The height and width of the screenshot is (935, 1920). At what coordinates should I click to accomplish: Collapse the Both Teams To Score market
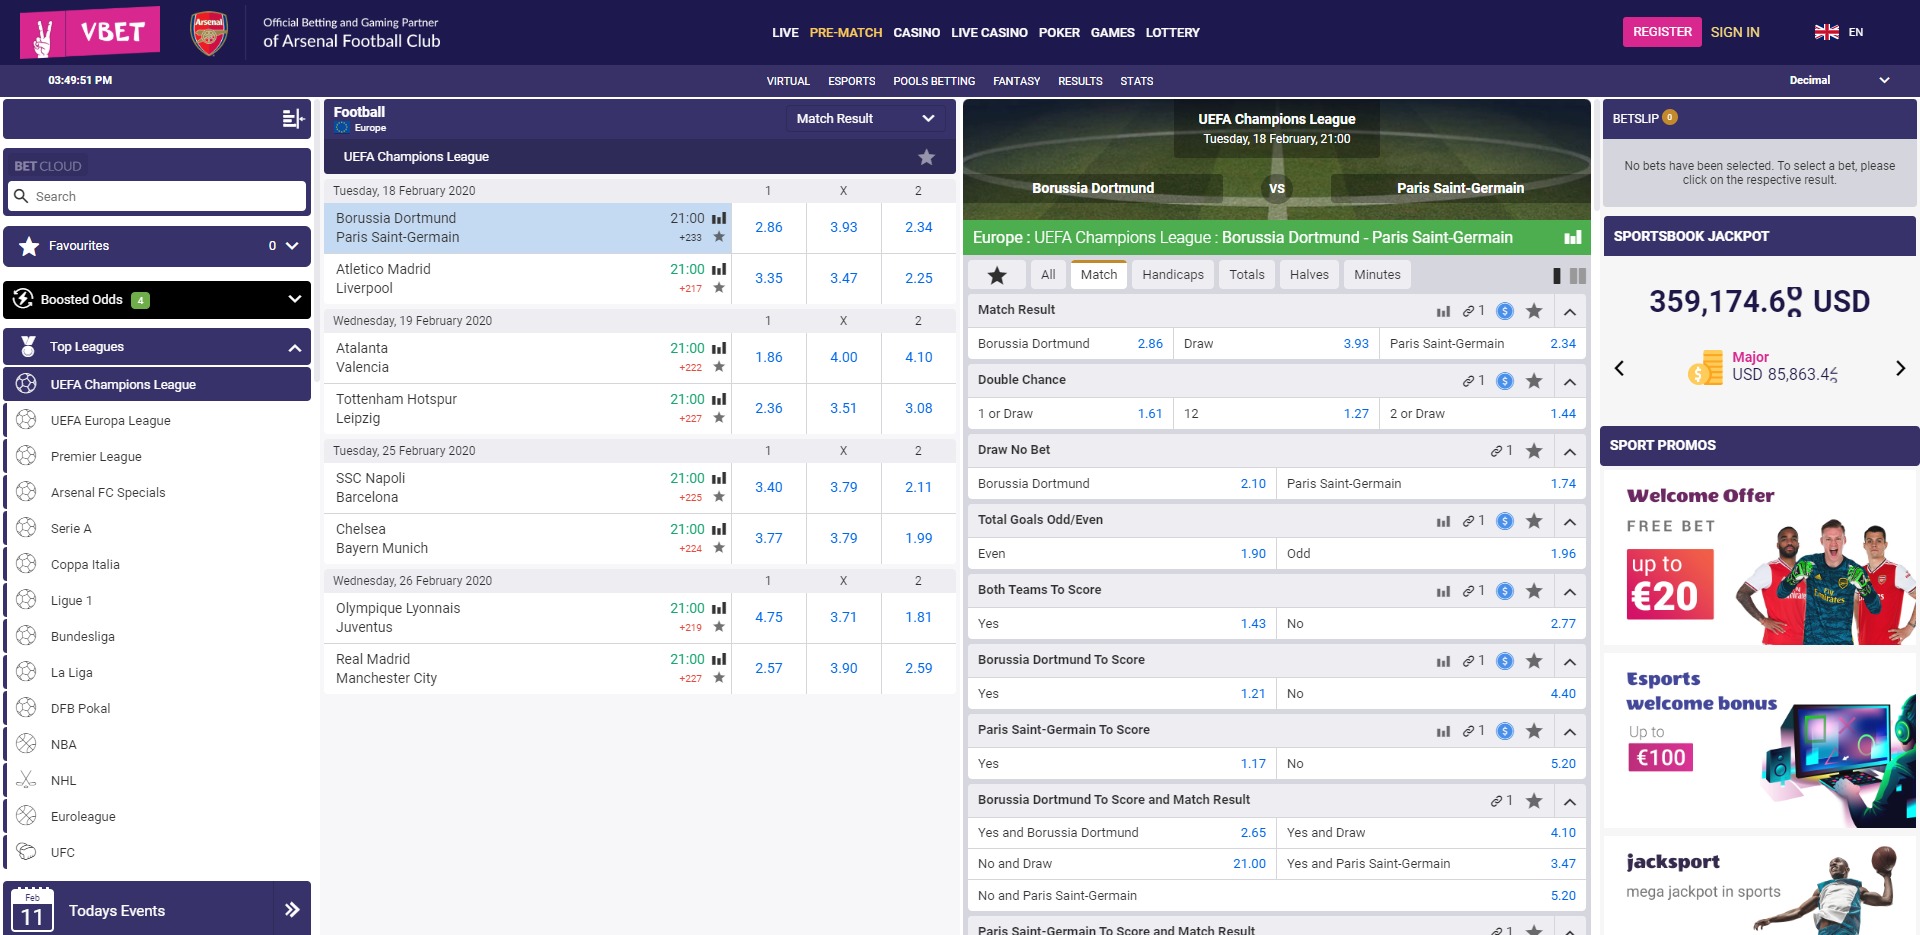(x=1570, y=591)
